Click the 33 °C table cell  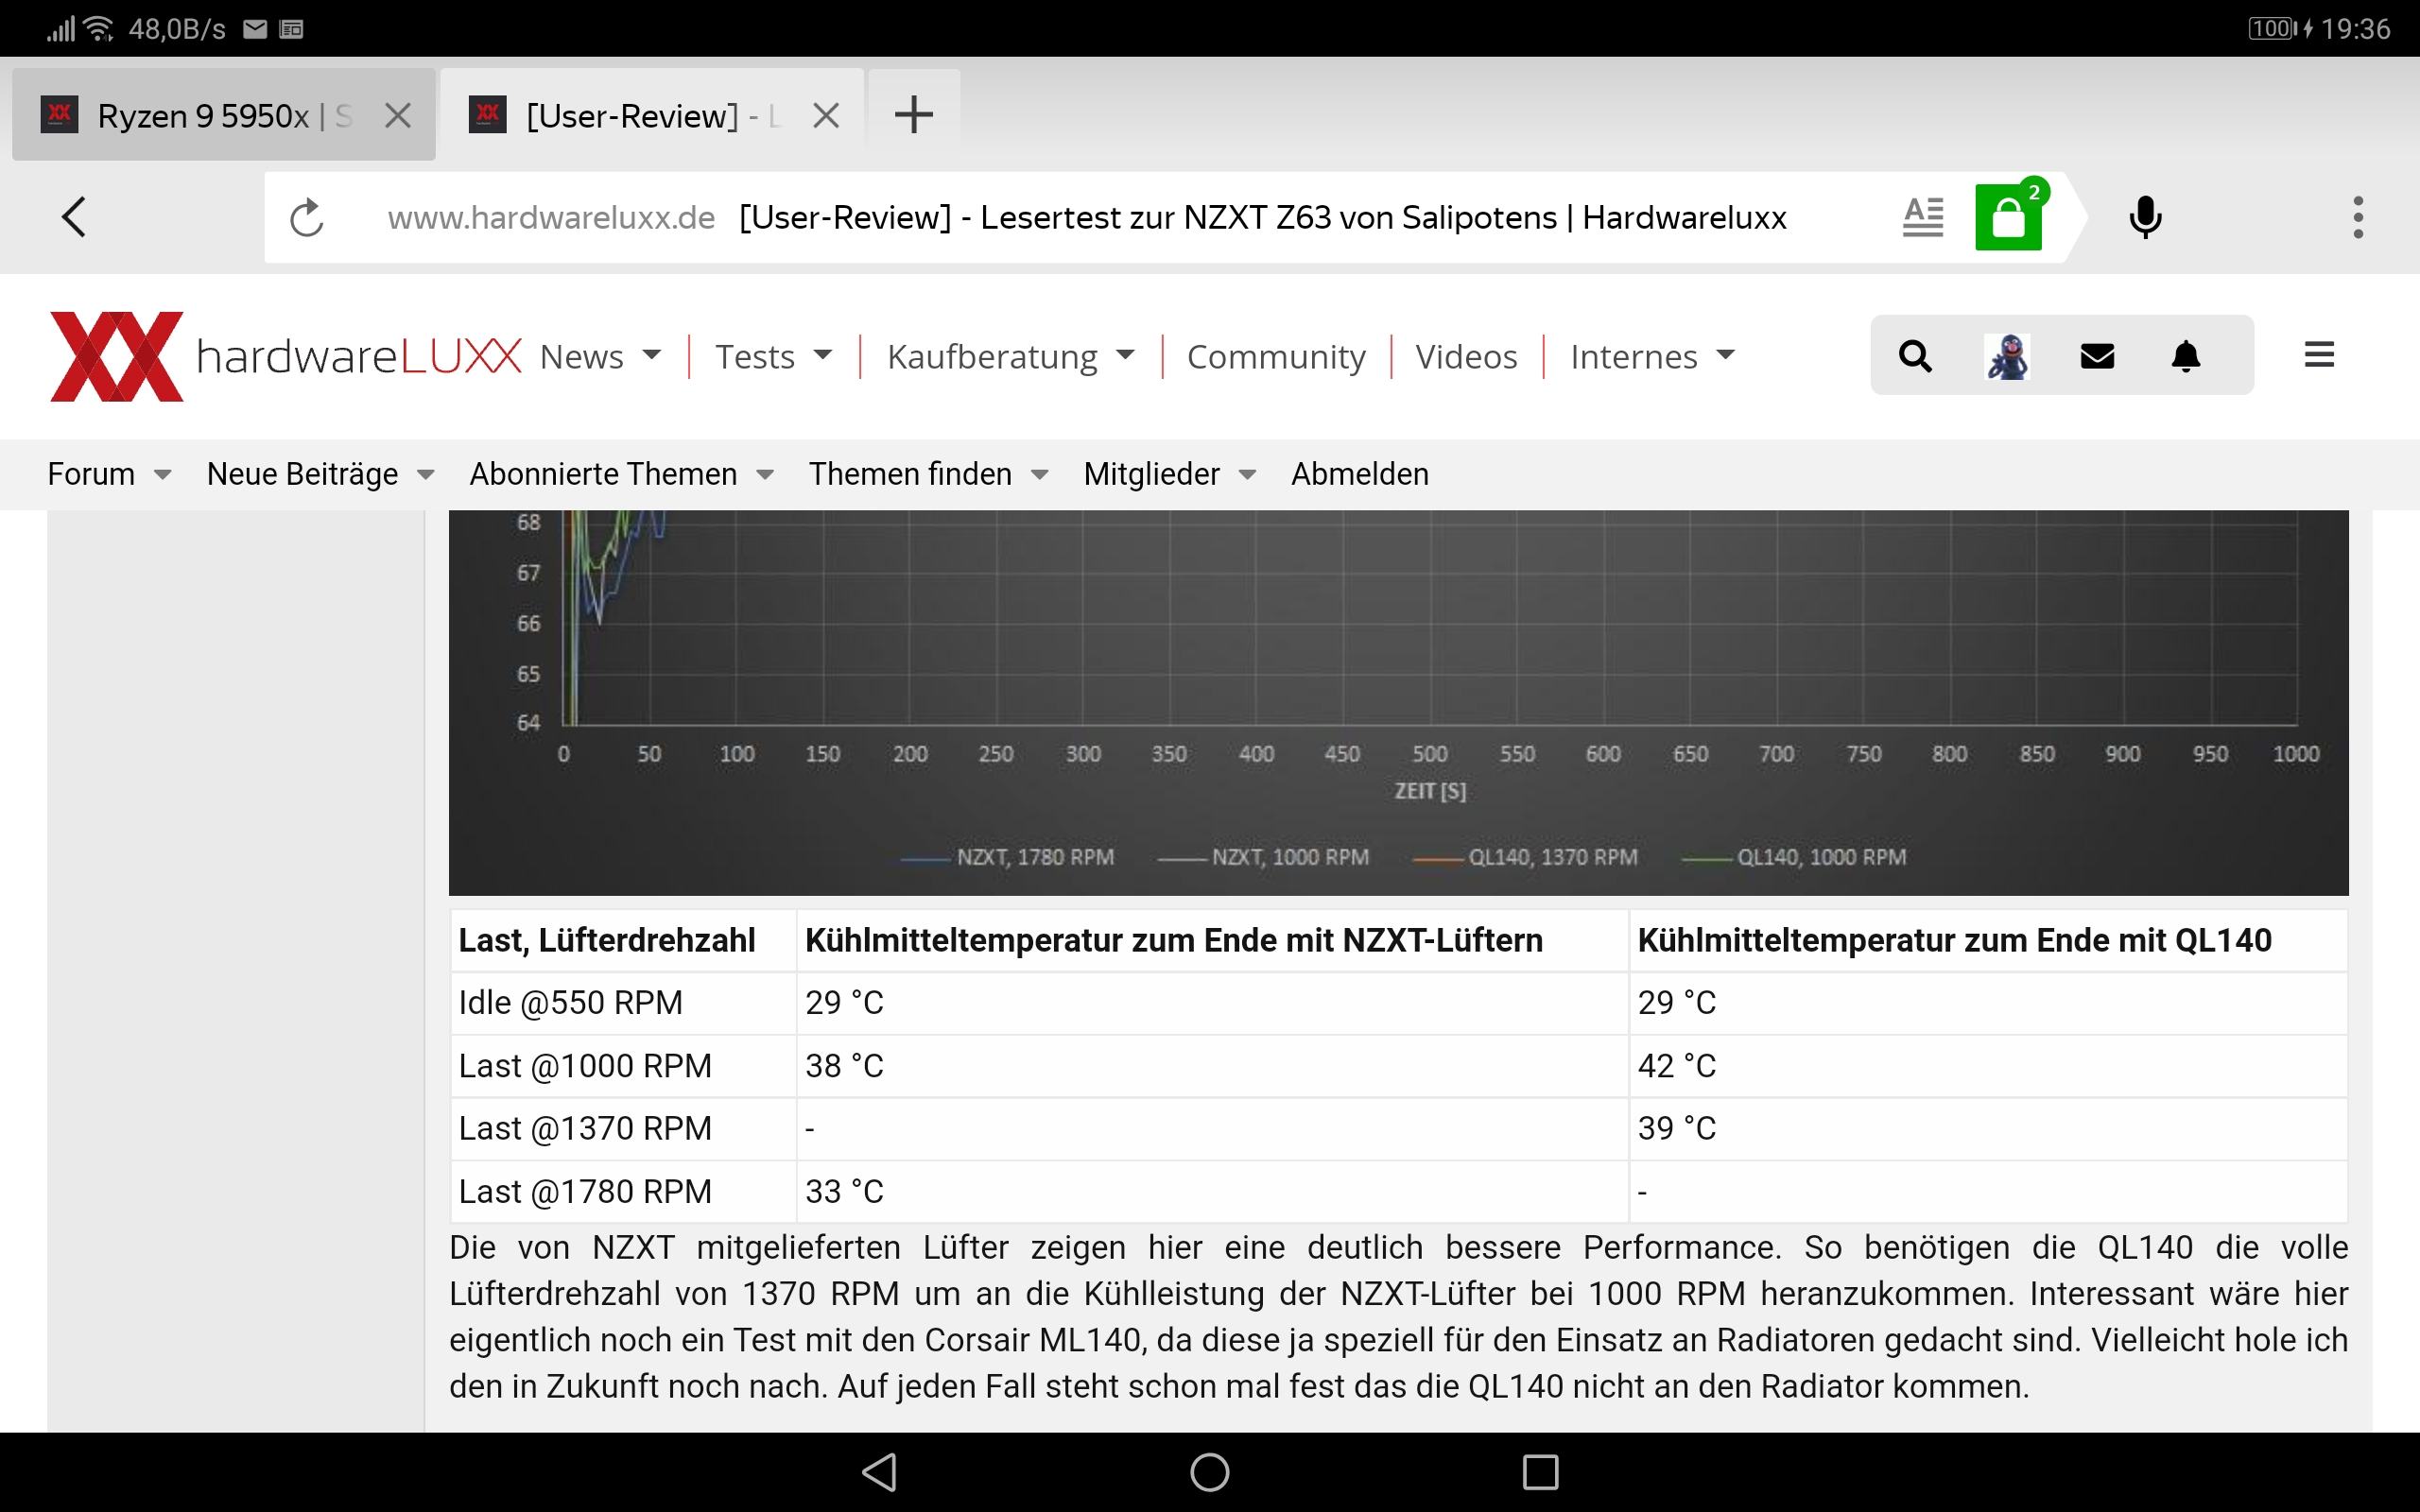tap(1212, 1191)
